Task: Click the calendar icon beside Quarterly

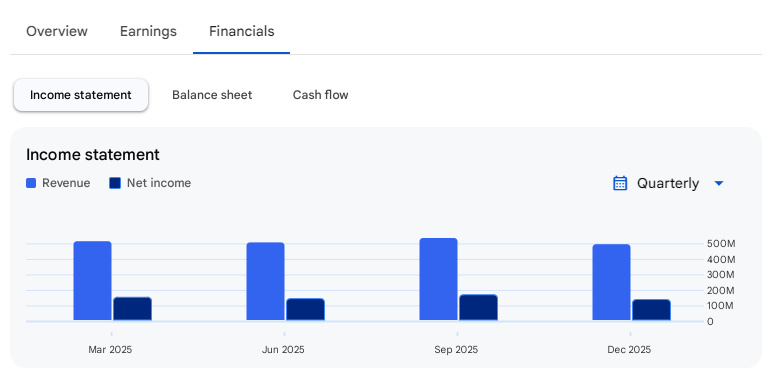Action: click(620, 184)
